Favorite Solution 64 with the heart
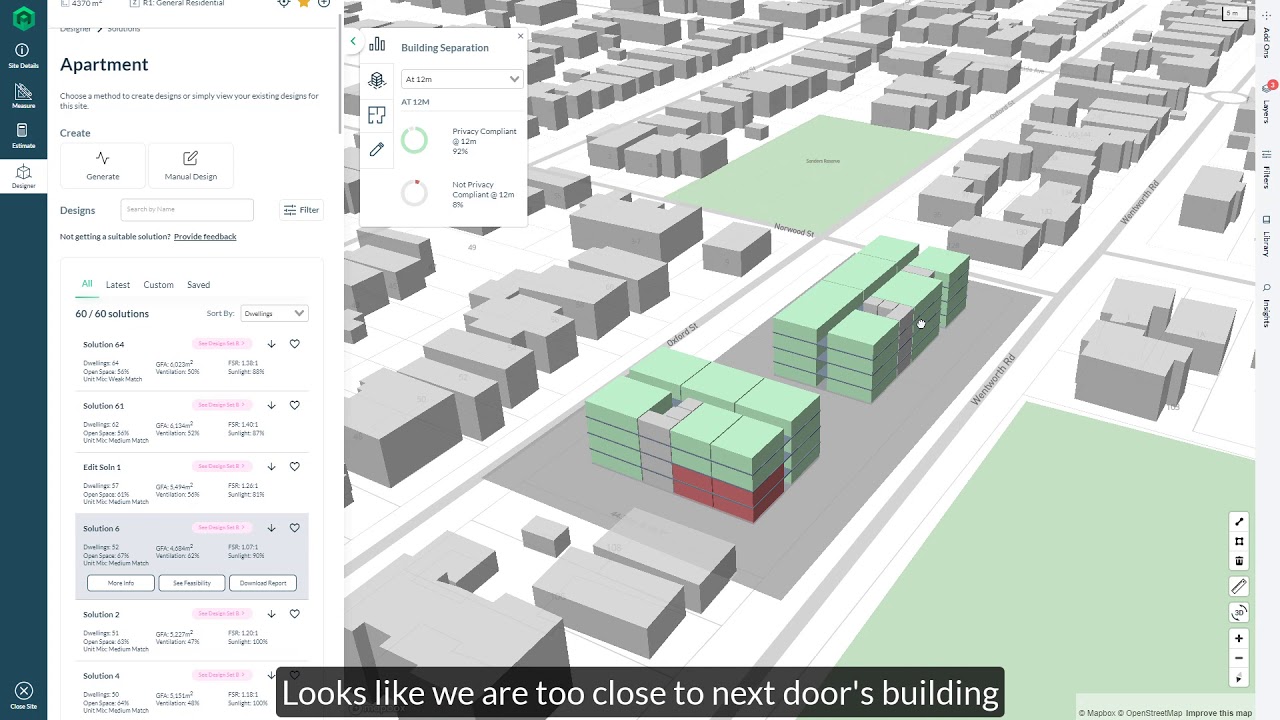1280x720 pixels. tap(295, 344)
